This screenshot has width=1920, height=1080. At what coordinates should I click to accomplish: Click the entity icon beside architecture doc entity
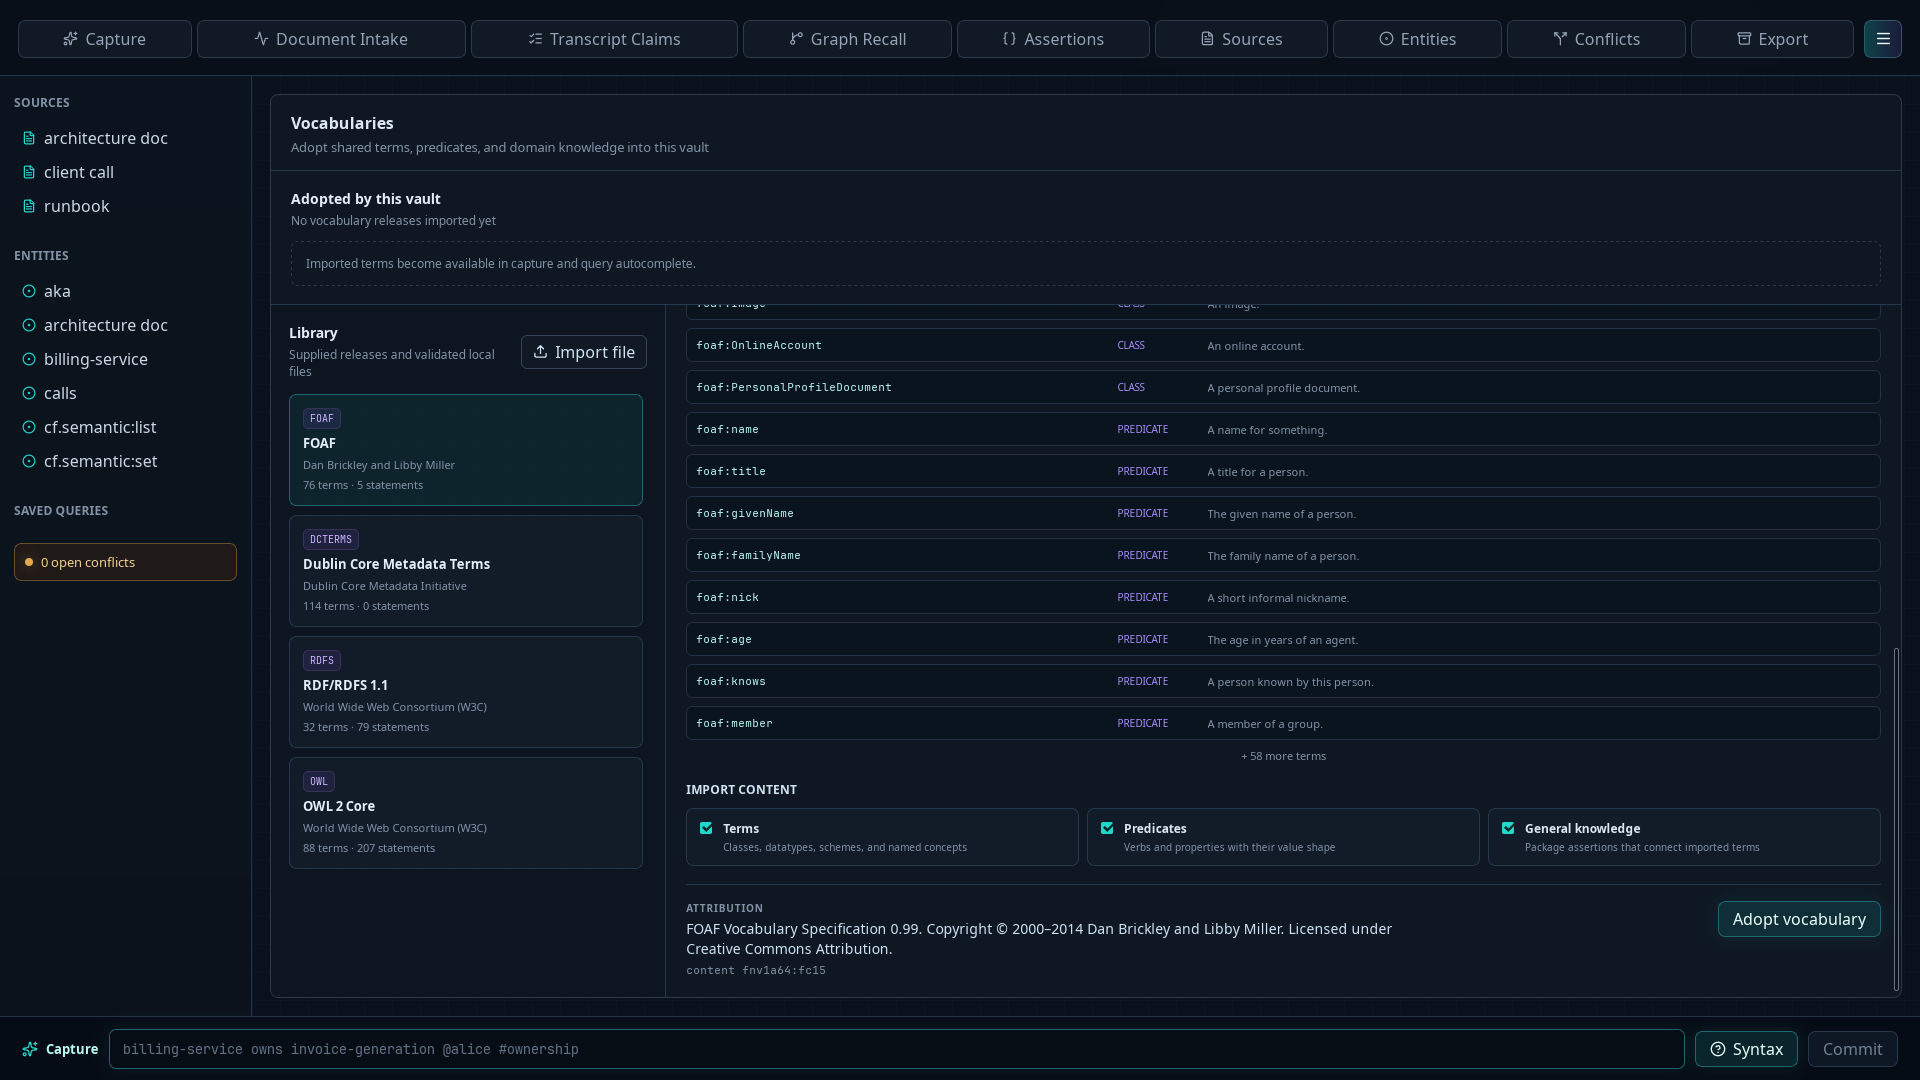click(x=29, y=325)
